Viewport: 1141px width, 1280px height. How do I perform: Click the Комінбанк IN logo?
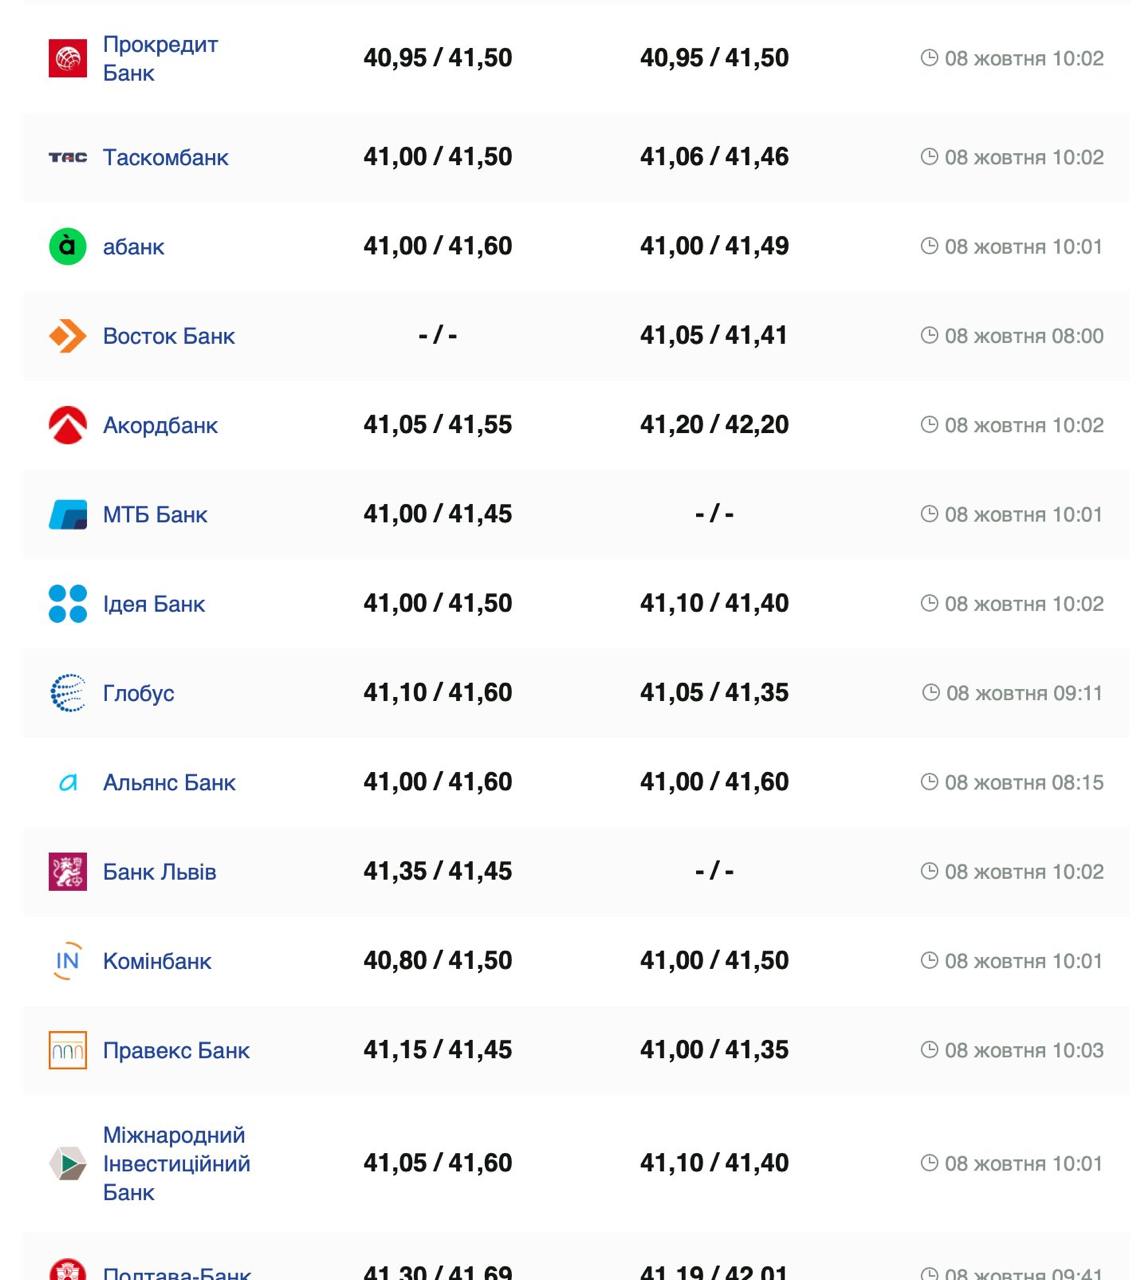tap(68, 961)
